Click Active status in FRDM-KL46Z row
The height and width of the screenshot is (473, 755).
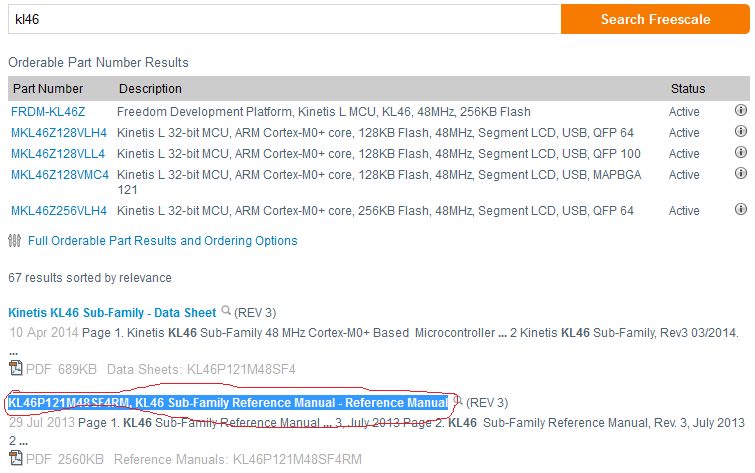coord(684,112)
